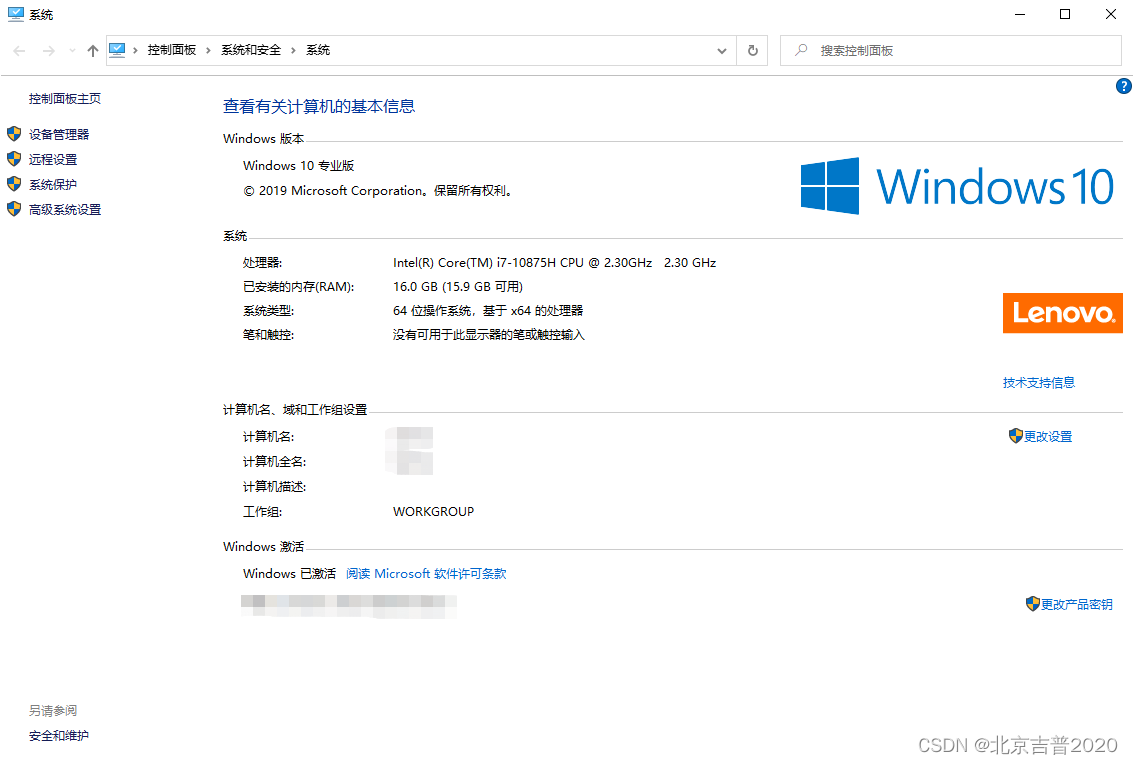Close the 系统 window
Screen dimensions: 1133x764
1111,14
